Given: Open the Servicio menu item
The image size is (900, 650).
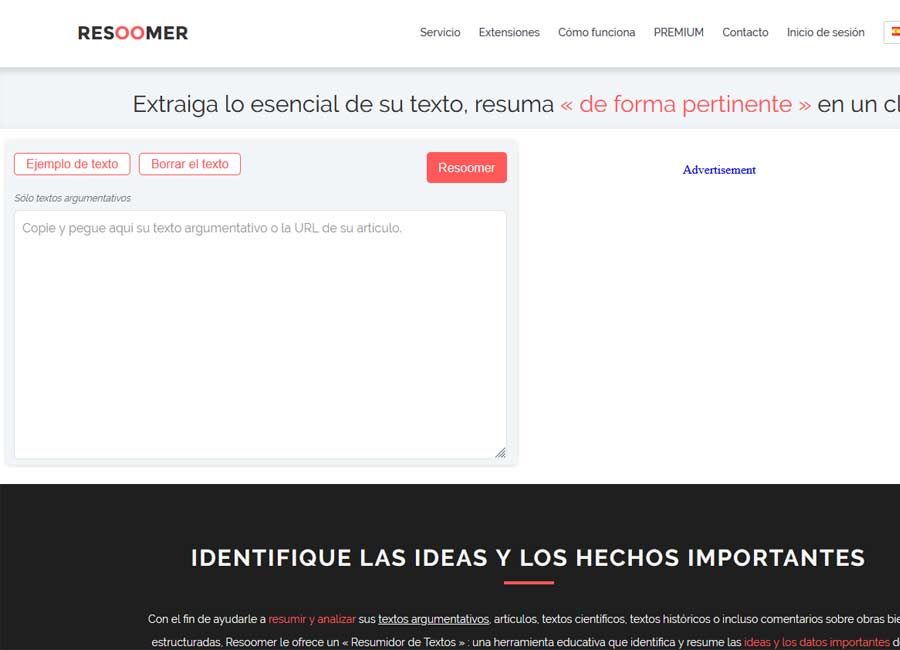Looking at the screenshot, I should [x=440, y=33].
